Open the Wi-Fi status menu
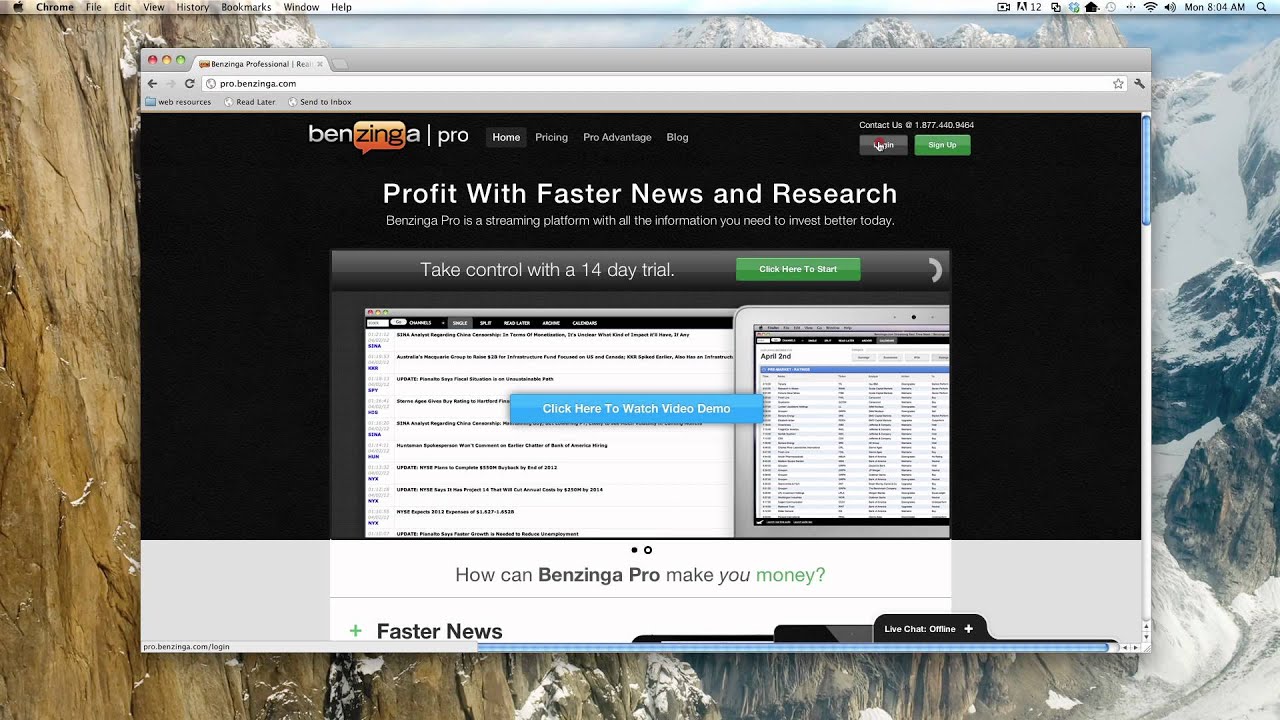The height and width of the screenshot is (720, 1280). point(1150,7)
